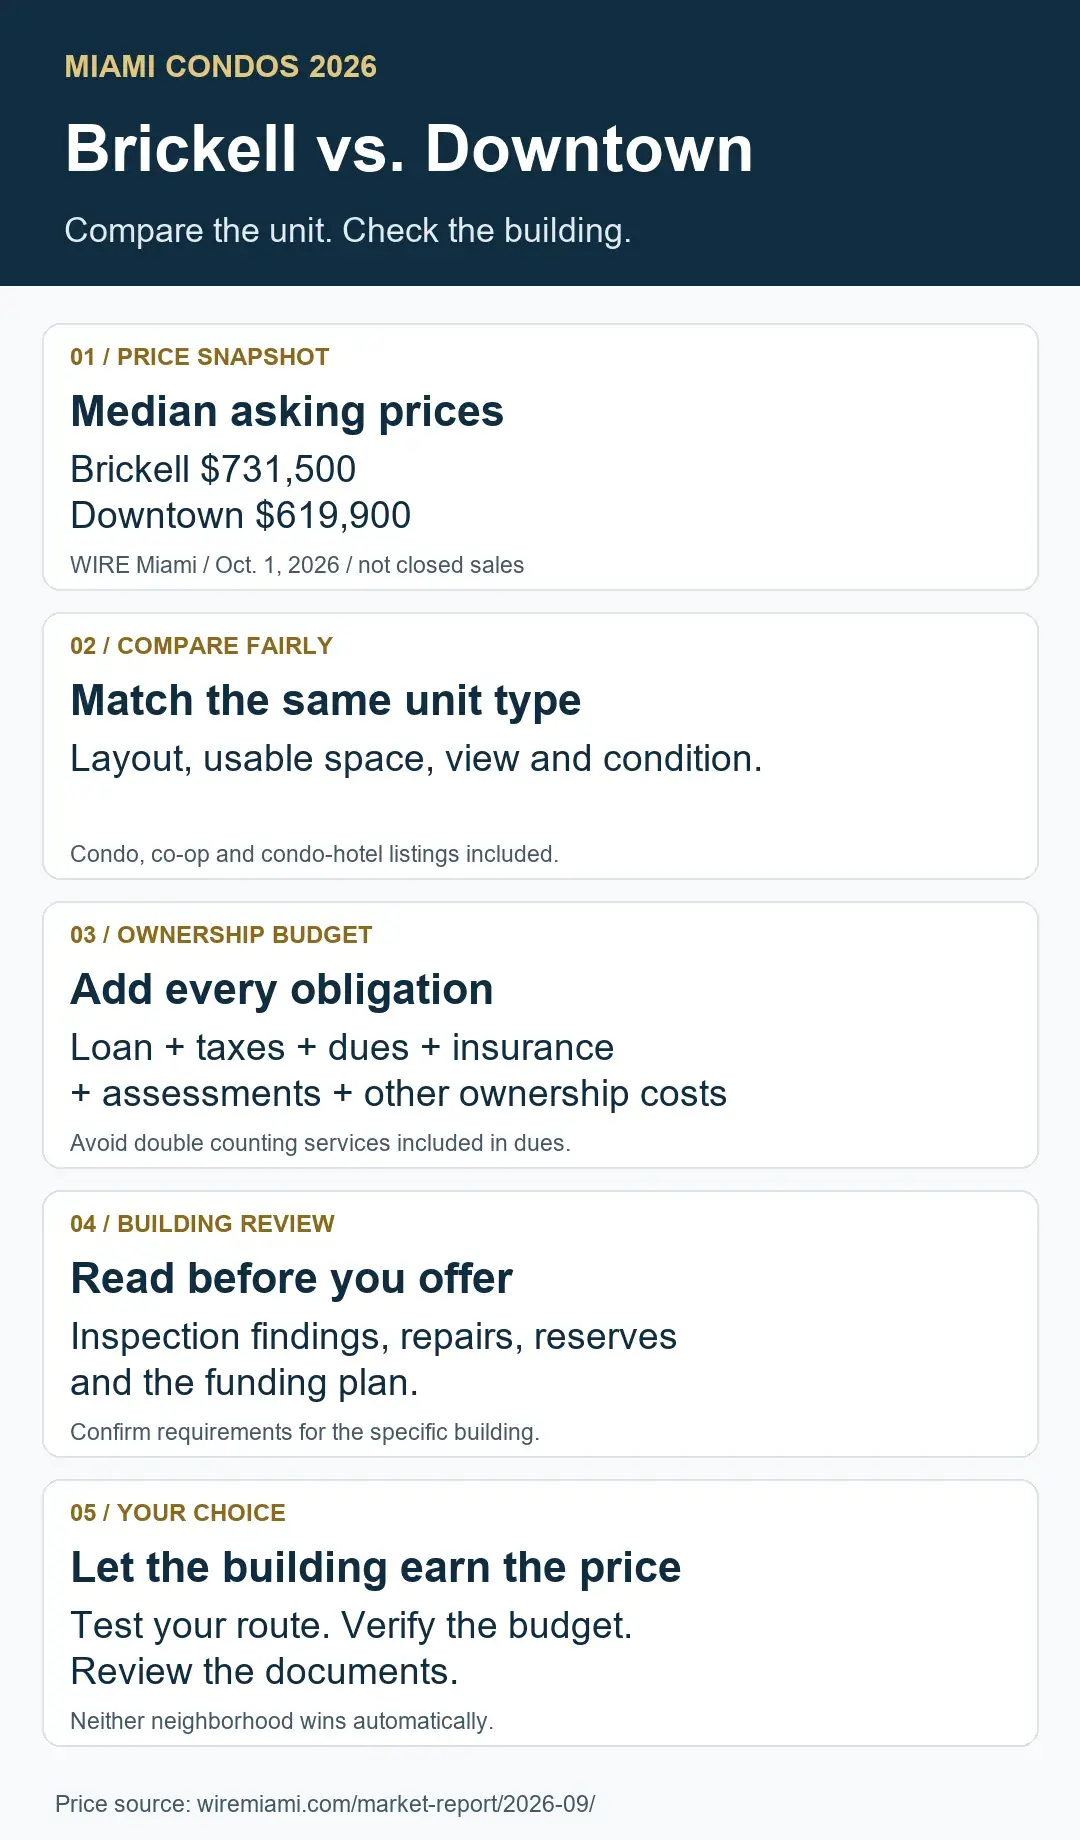Click the 02 / COMPARE FAIRLY label
This screenshot has width=1080, height=1840.
(x=201, y=646)
